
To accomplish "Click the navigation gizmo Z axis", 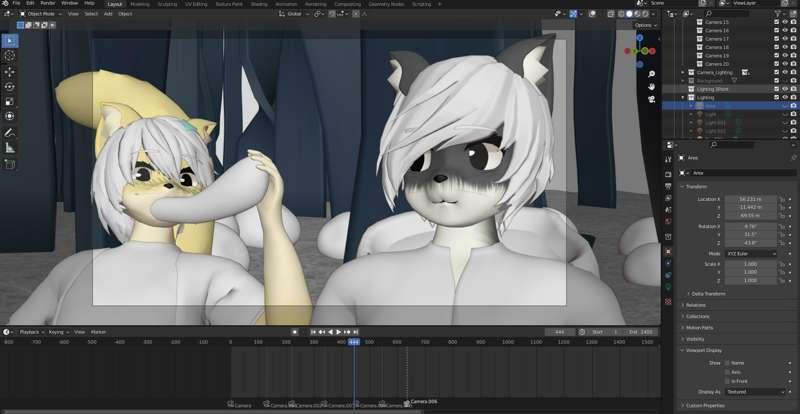I will [x=640, y=38].
